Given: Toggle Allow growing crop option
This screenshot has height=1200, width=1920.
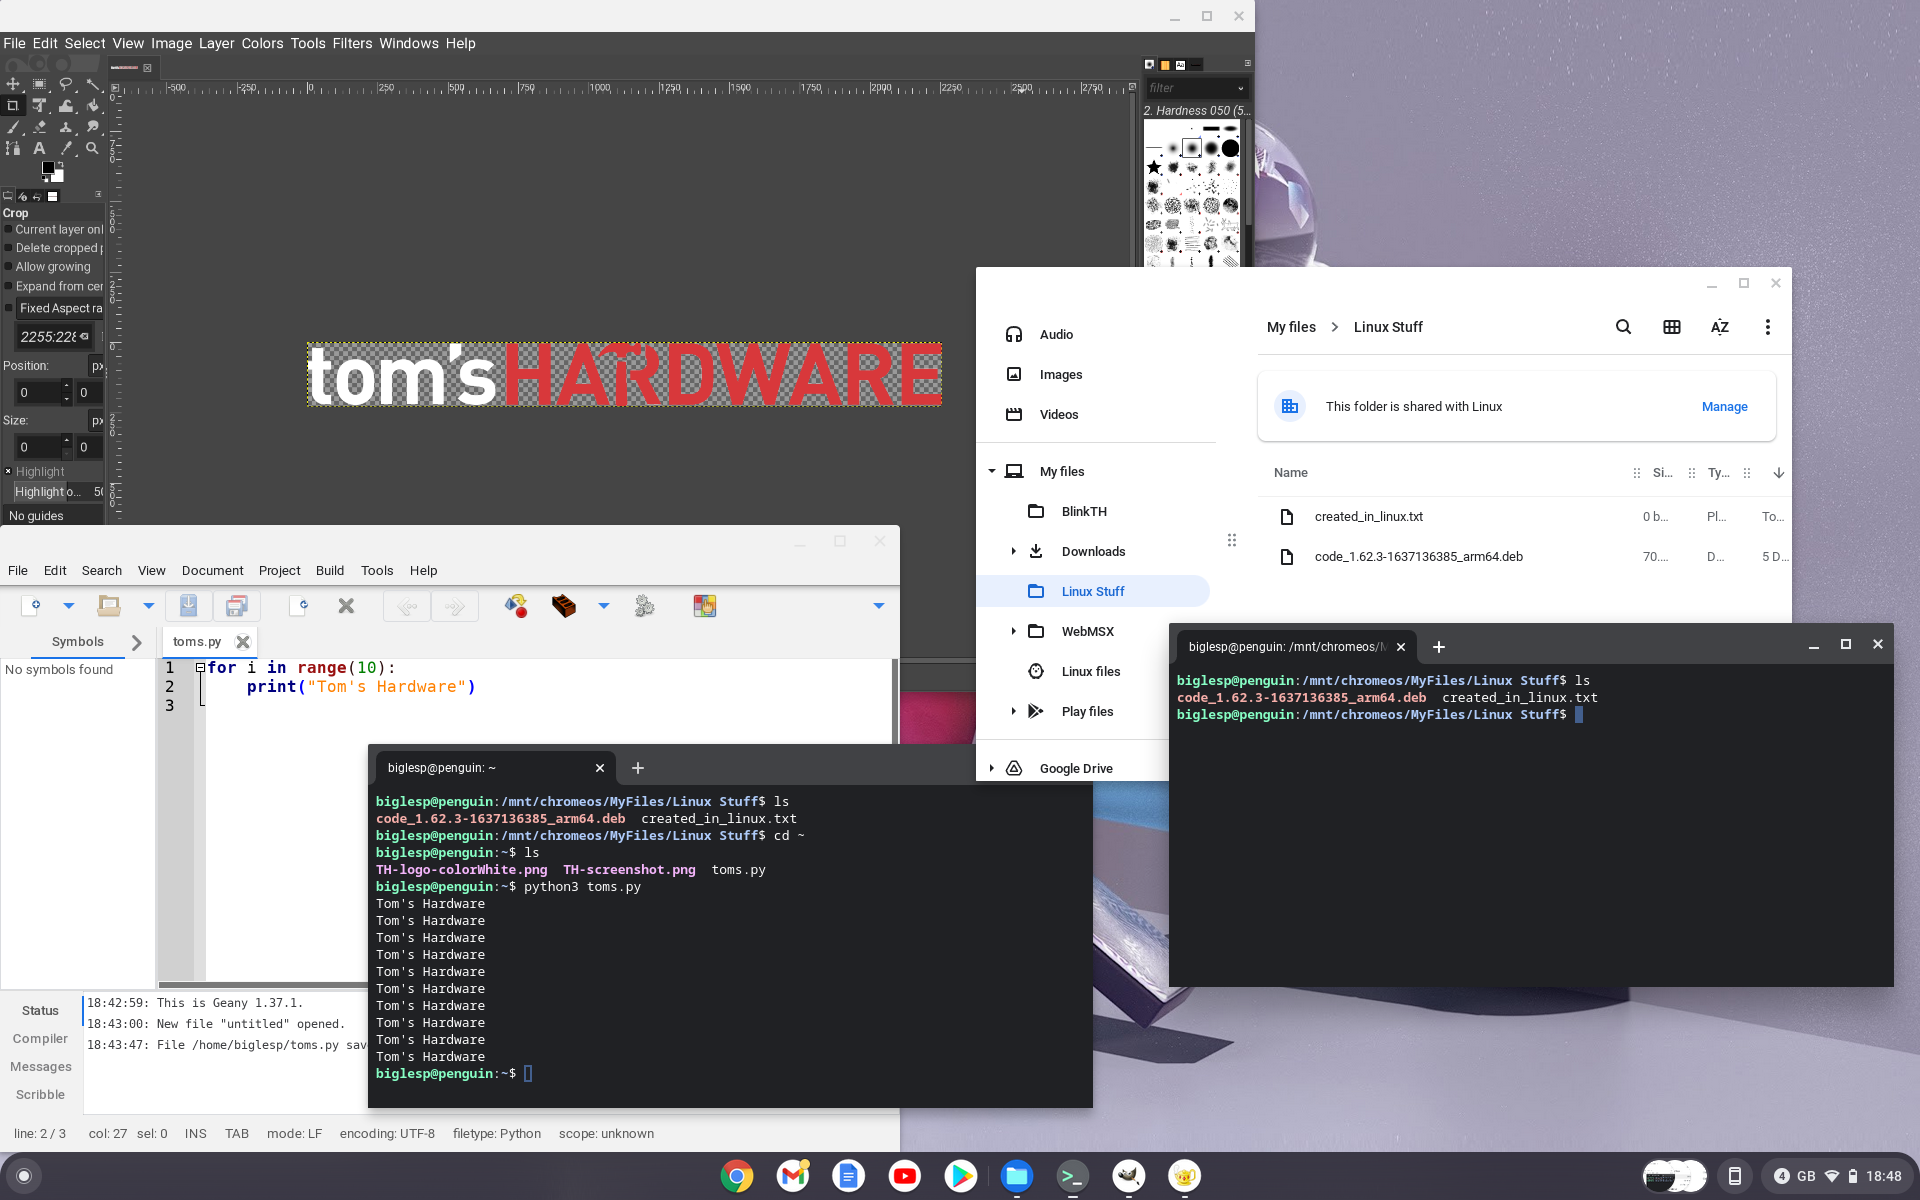Looking at the screenshot, I should 8,265.
